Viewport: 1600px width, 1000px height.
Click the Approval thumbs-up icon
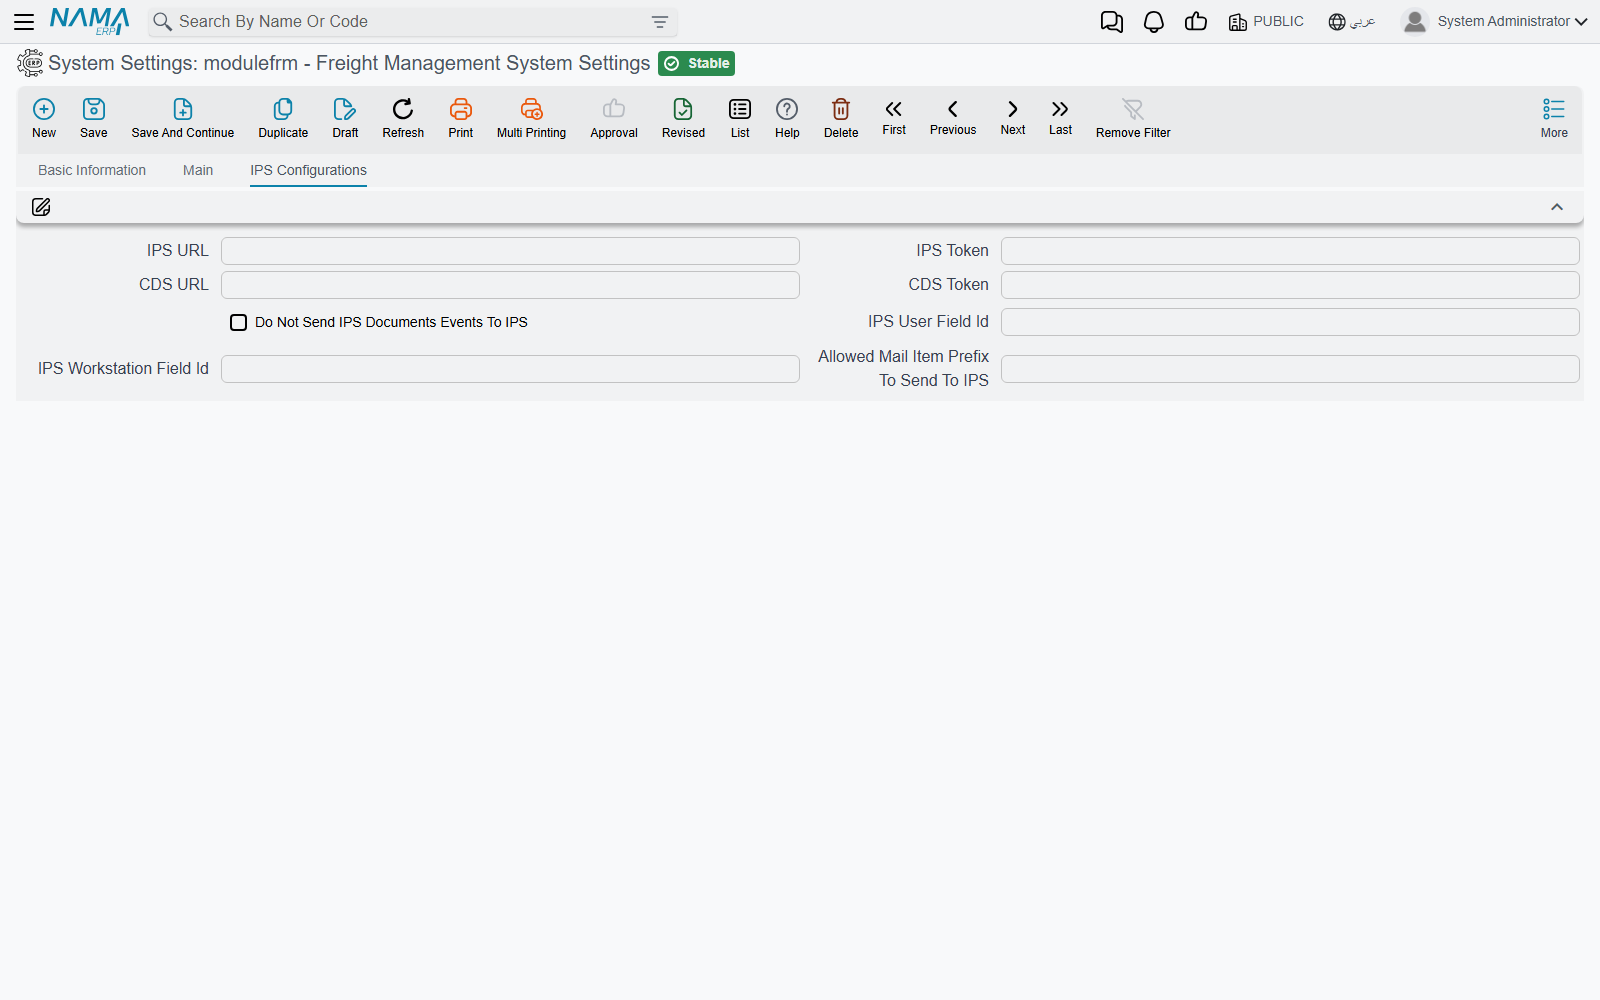(614, 109)
